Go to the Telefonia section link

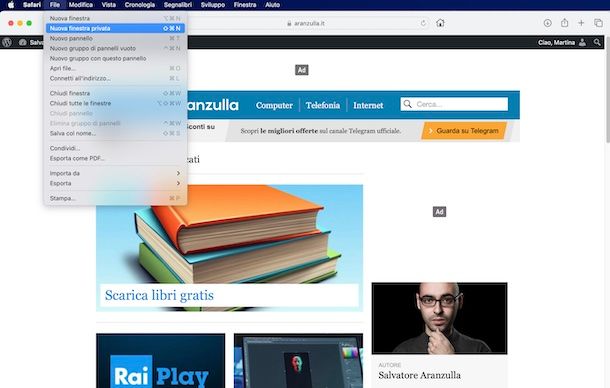pyautogui.click(x=323, y=105)
